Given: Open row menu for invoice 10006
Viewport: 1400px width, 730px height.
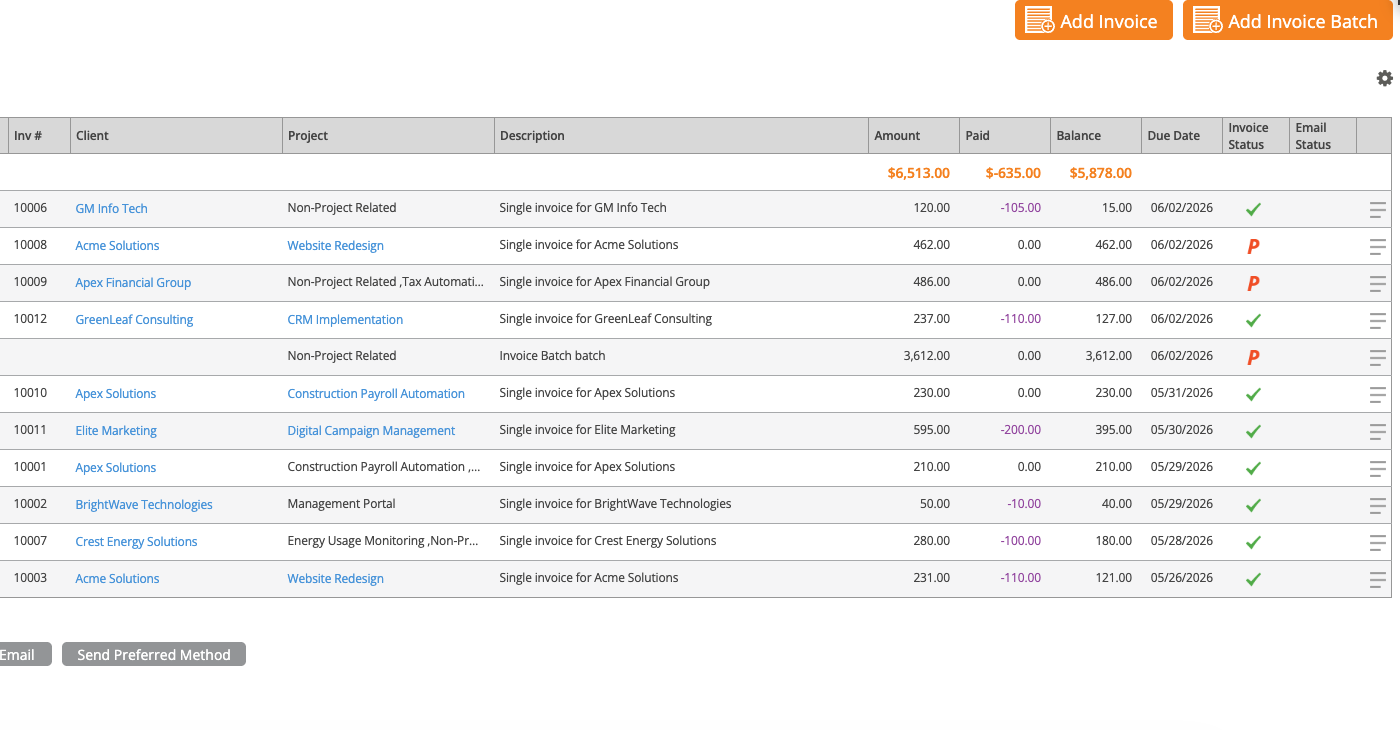Looking at the screenshot, I should [1378, 209].
